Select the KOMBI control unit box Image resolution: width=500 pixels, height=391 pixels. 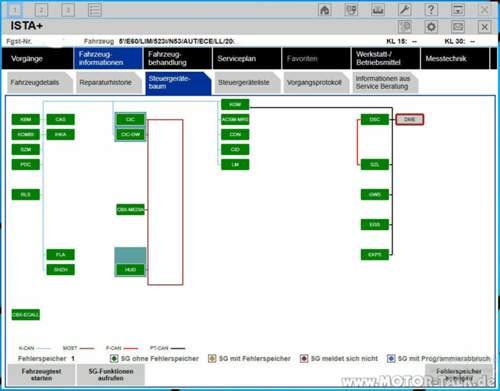[x=26, y=134]
